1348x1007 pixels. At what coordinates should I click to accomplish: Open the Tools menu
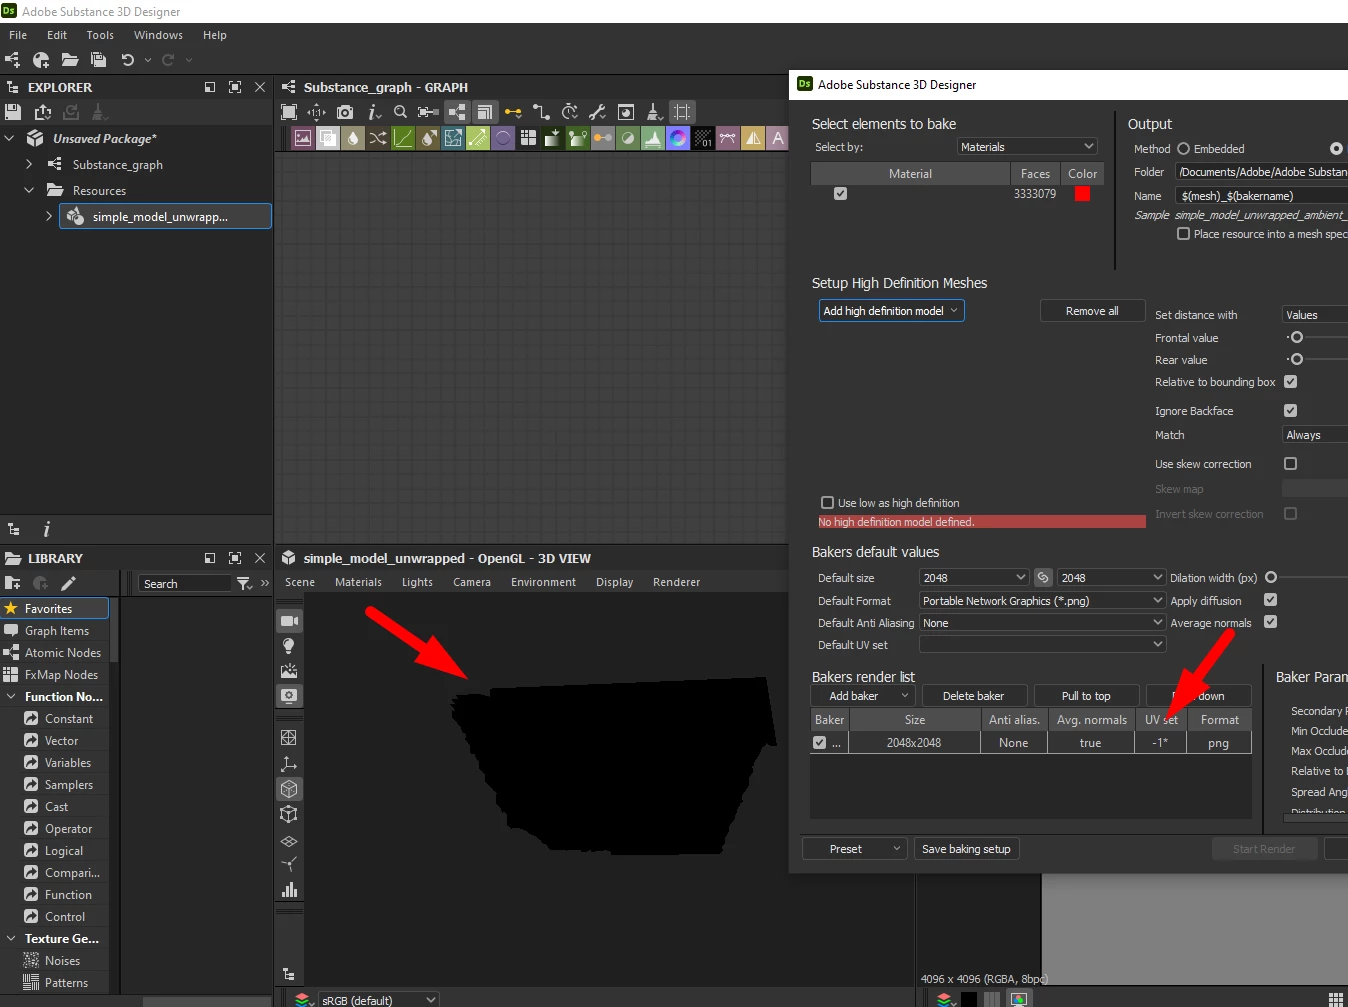tap(100, 35)
